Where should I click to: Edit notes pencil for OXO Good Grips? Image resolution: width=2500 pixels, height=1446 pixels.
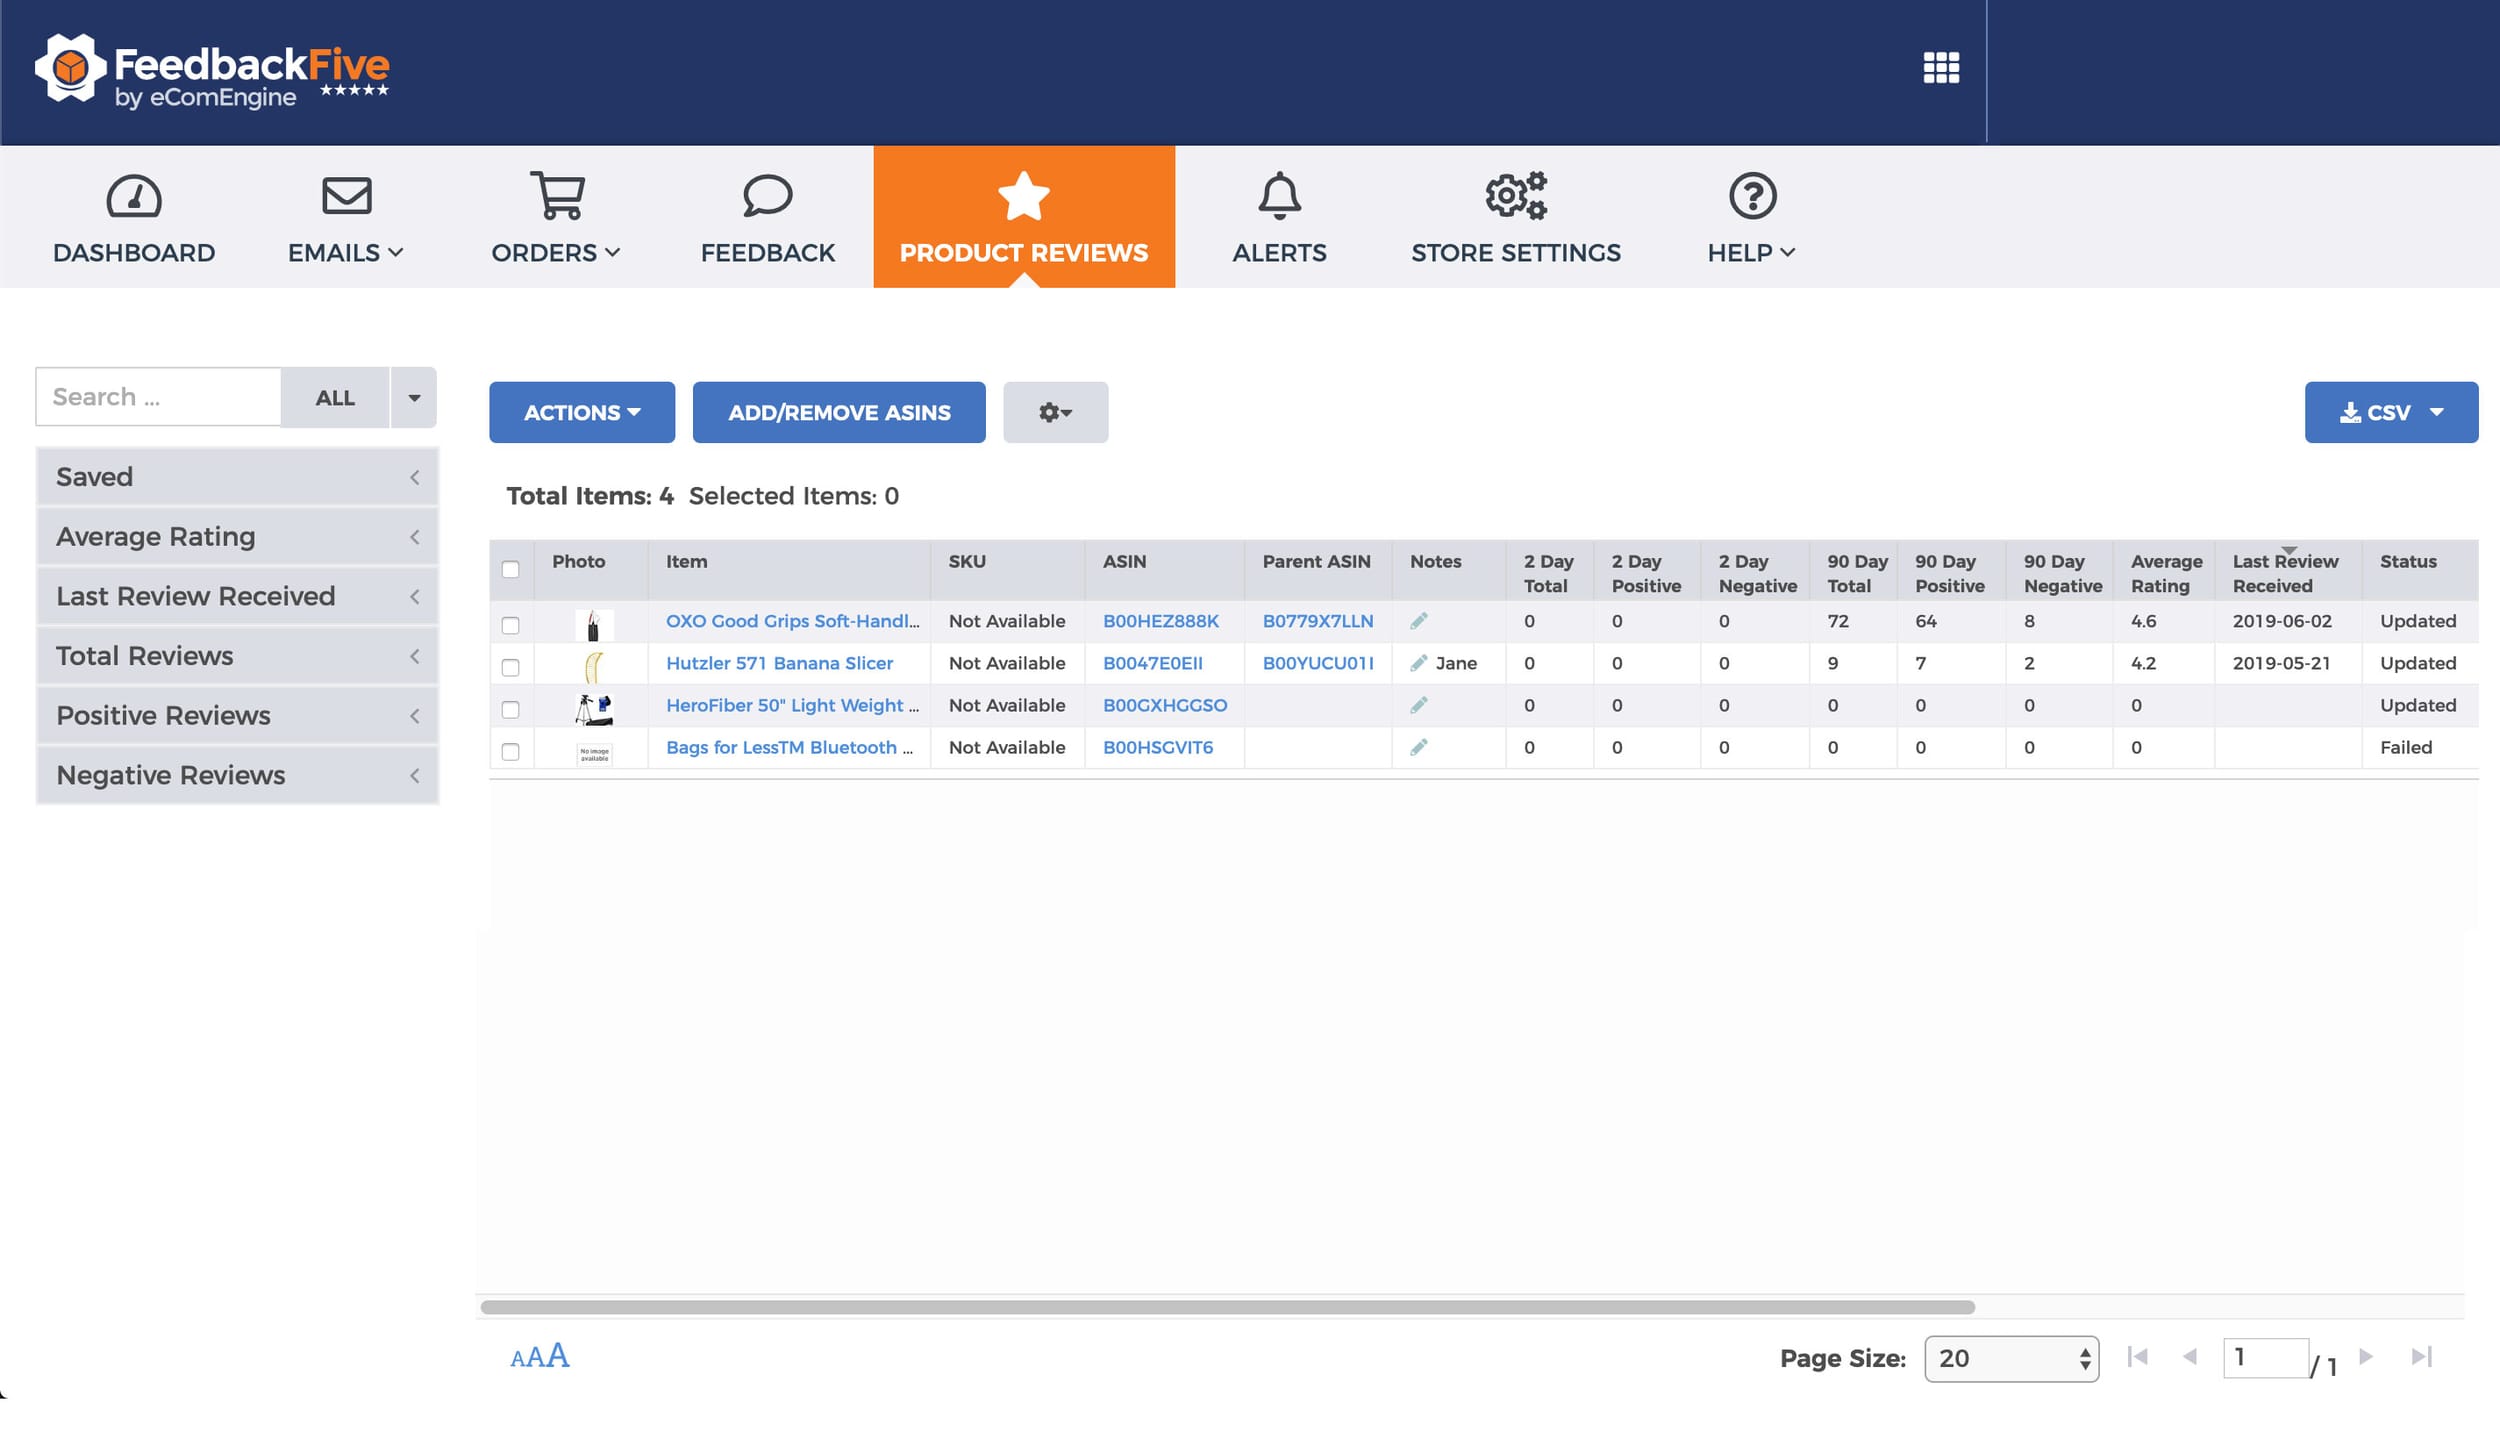point(1418,621)
